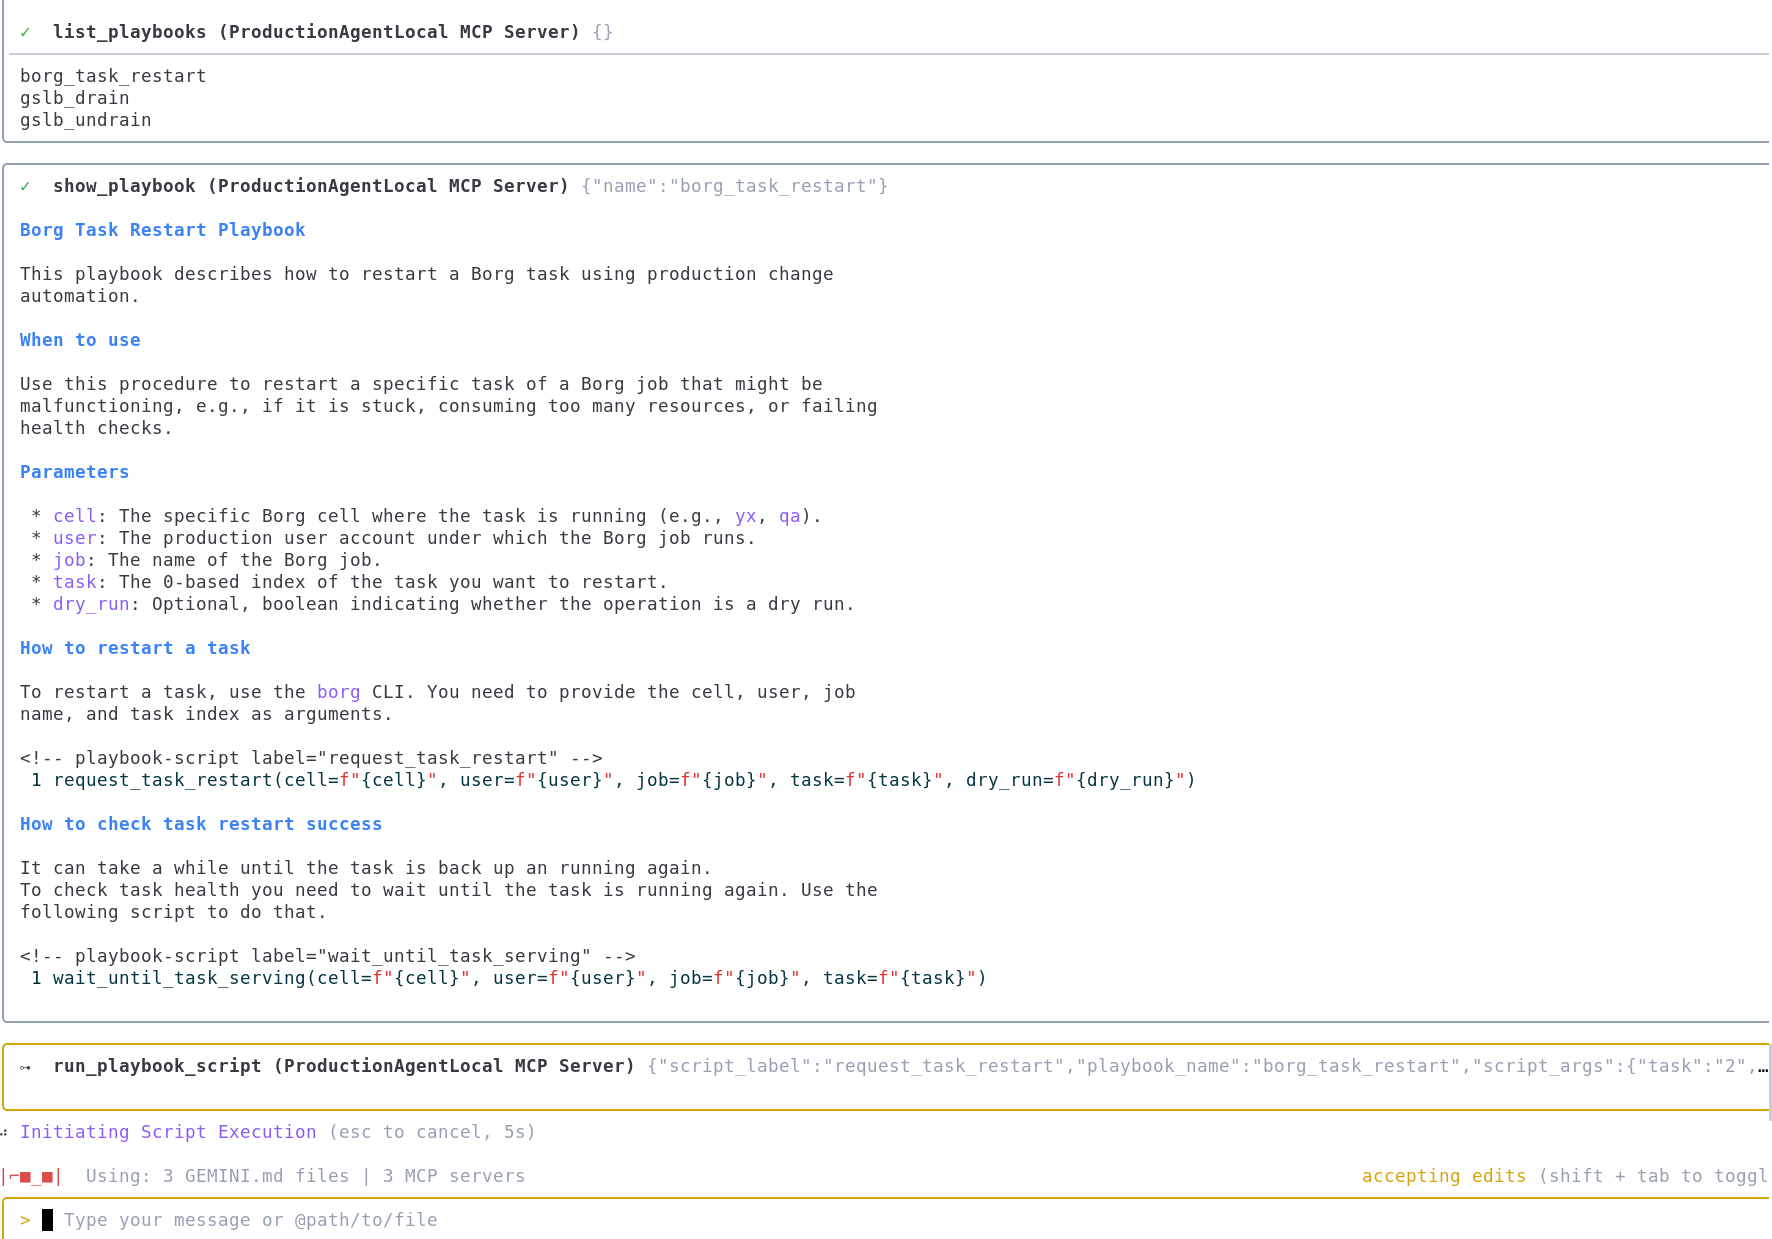The height and width of the screenshot is (1239, 1772).
Task: Open the Borg Task Restart Playbook heading link
Action: pyautogui.click(x=162, y=229)
